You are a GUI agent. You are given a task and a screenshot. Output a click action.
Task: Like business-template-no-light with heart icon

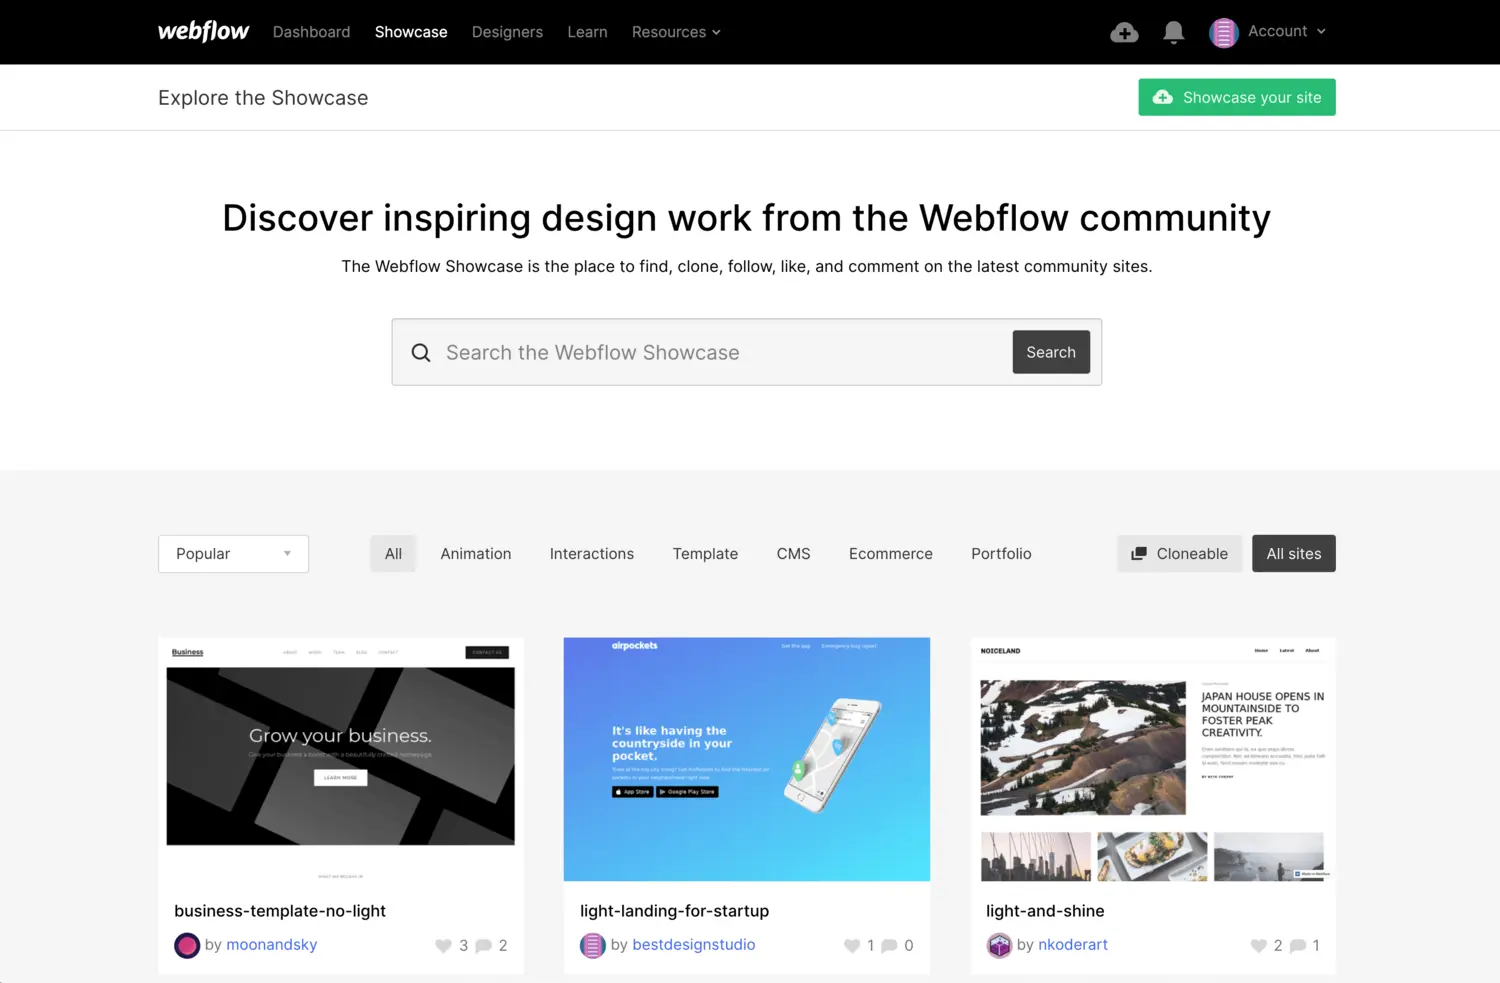tap(443, 946)
